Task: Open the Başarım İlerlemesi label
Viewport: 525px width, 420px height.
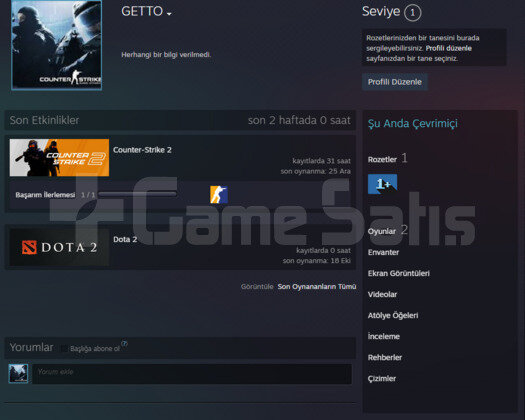Action: click(x=45, y=195)
